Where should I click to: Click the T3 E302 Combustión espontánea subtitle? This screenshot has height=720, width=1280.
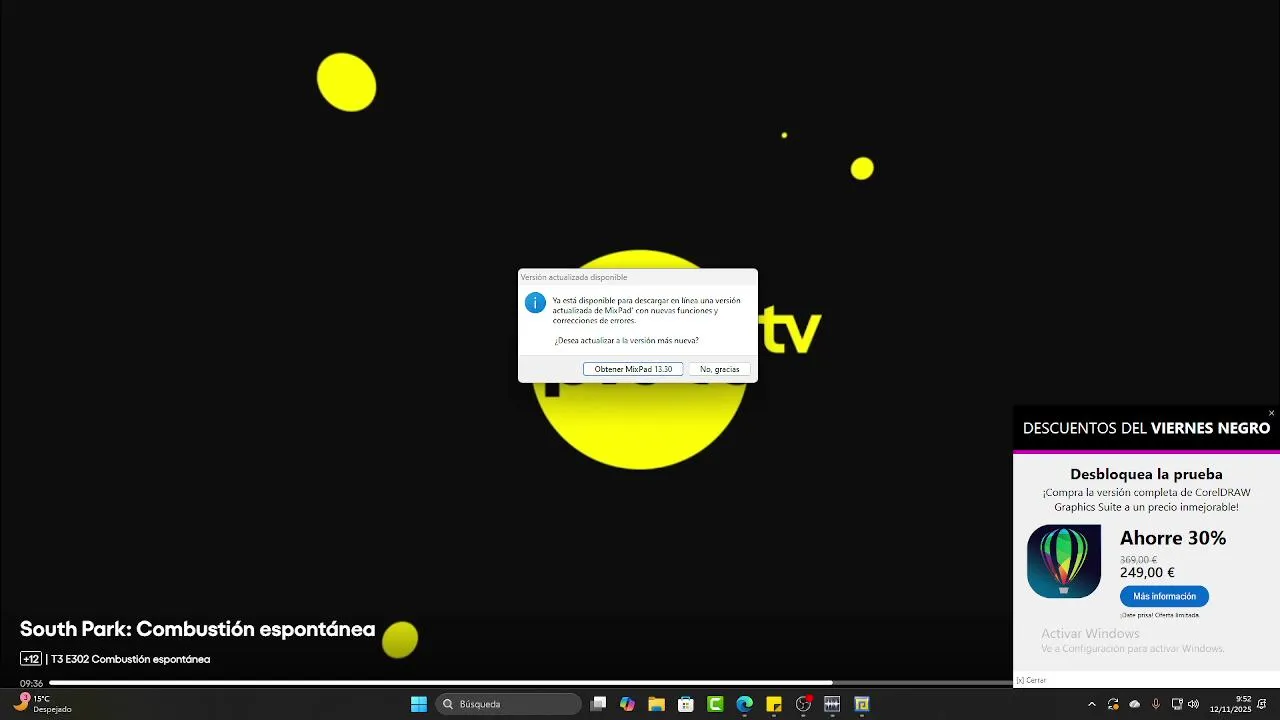tap(130, 659)
